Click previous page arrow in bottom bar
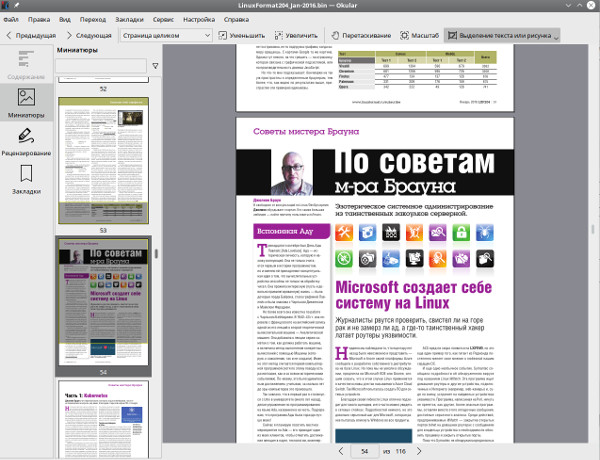Image resolution: width=600 pixels, height=460 pixels. (x=341, y=451)
